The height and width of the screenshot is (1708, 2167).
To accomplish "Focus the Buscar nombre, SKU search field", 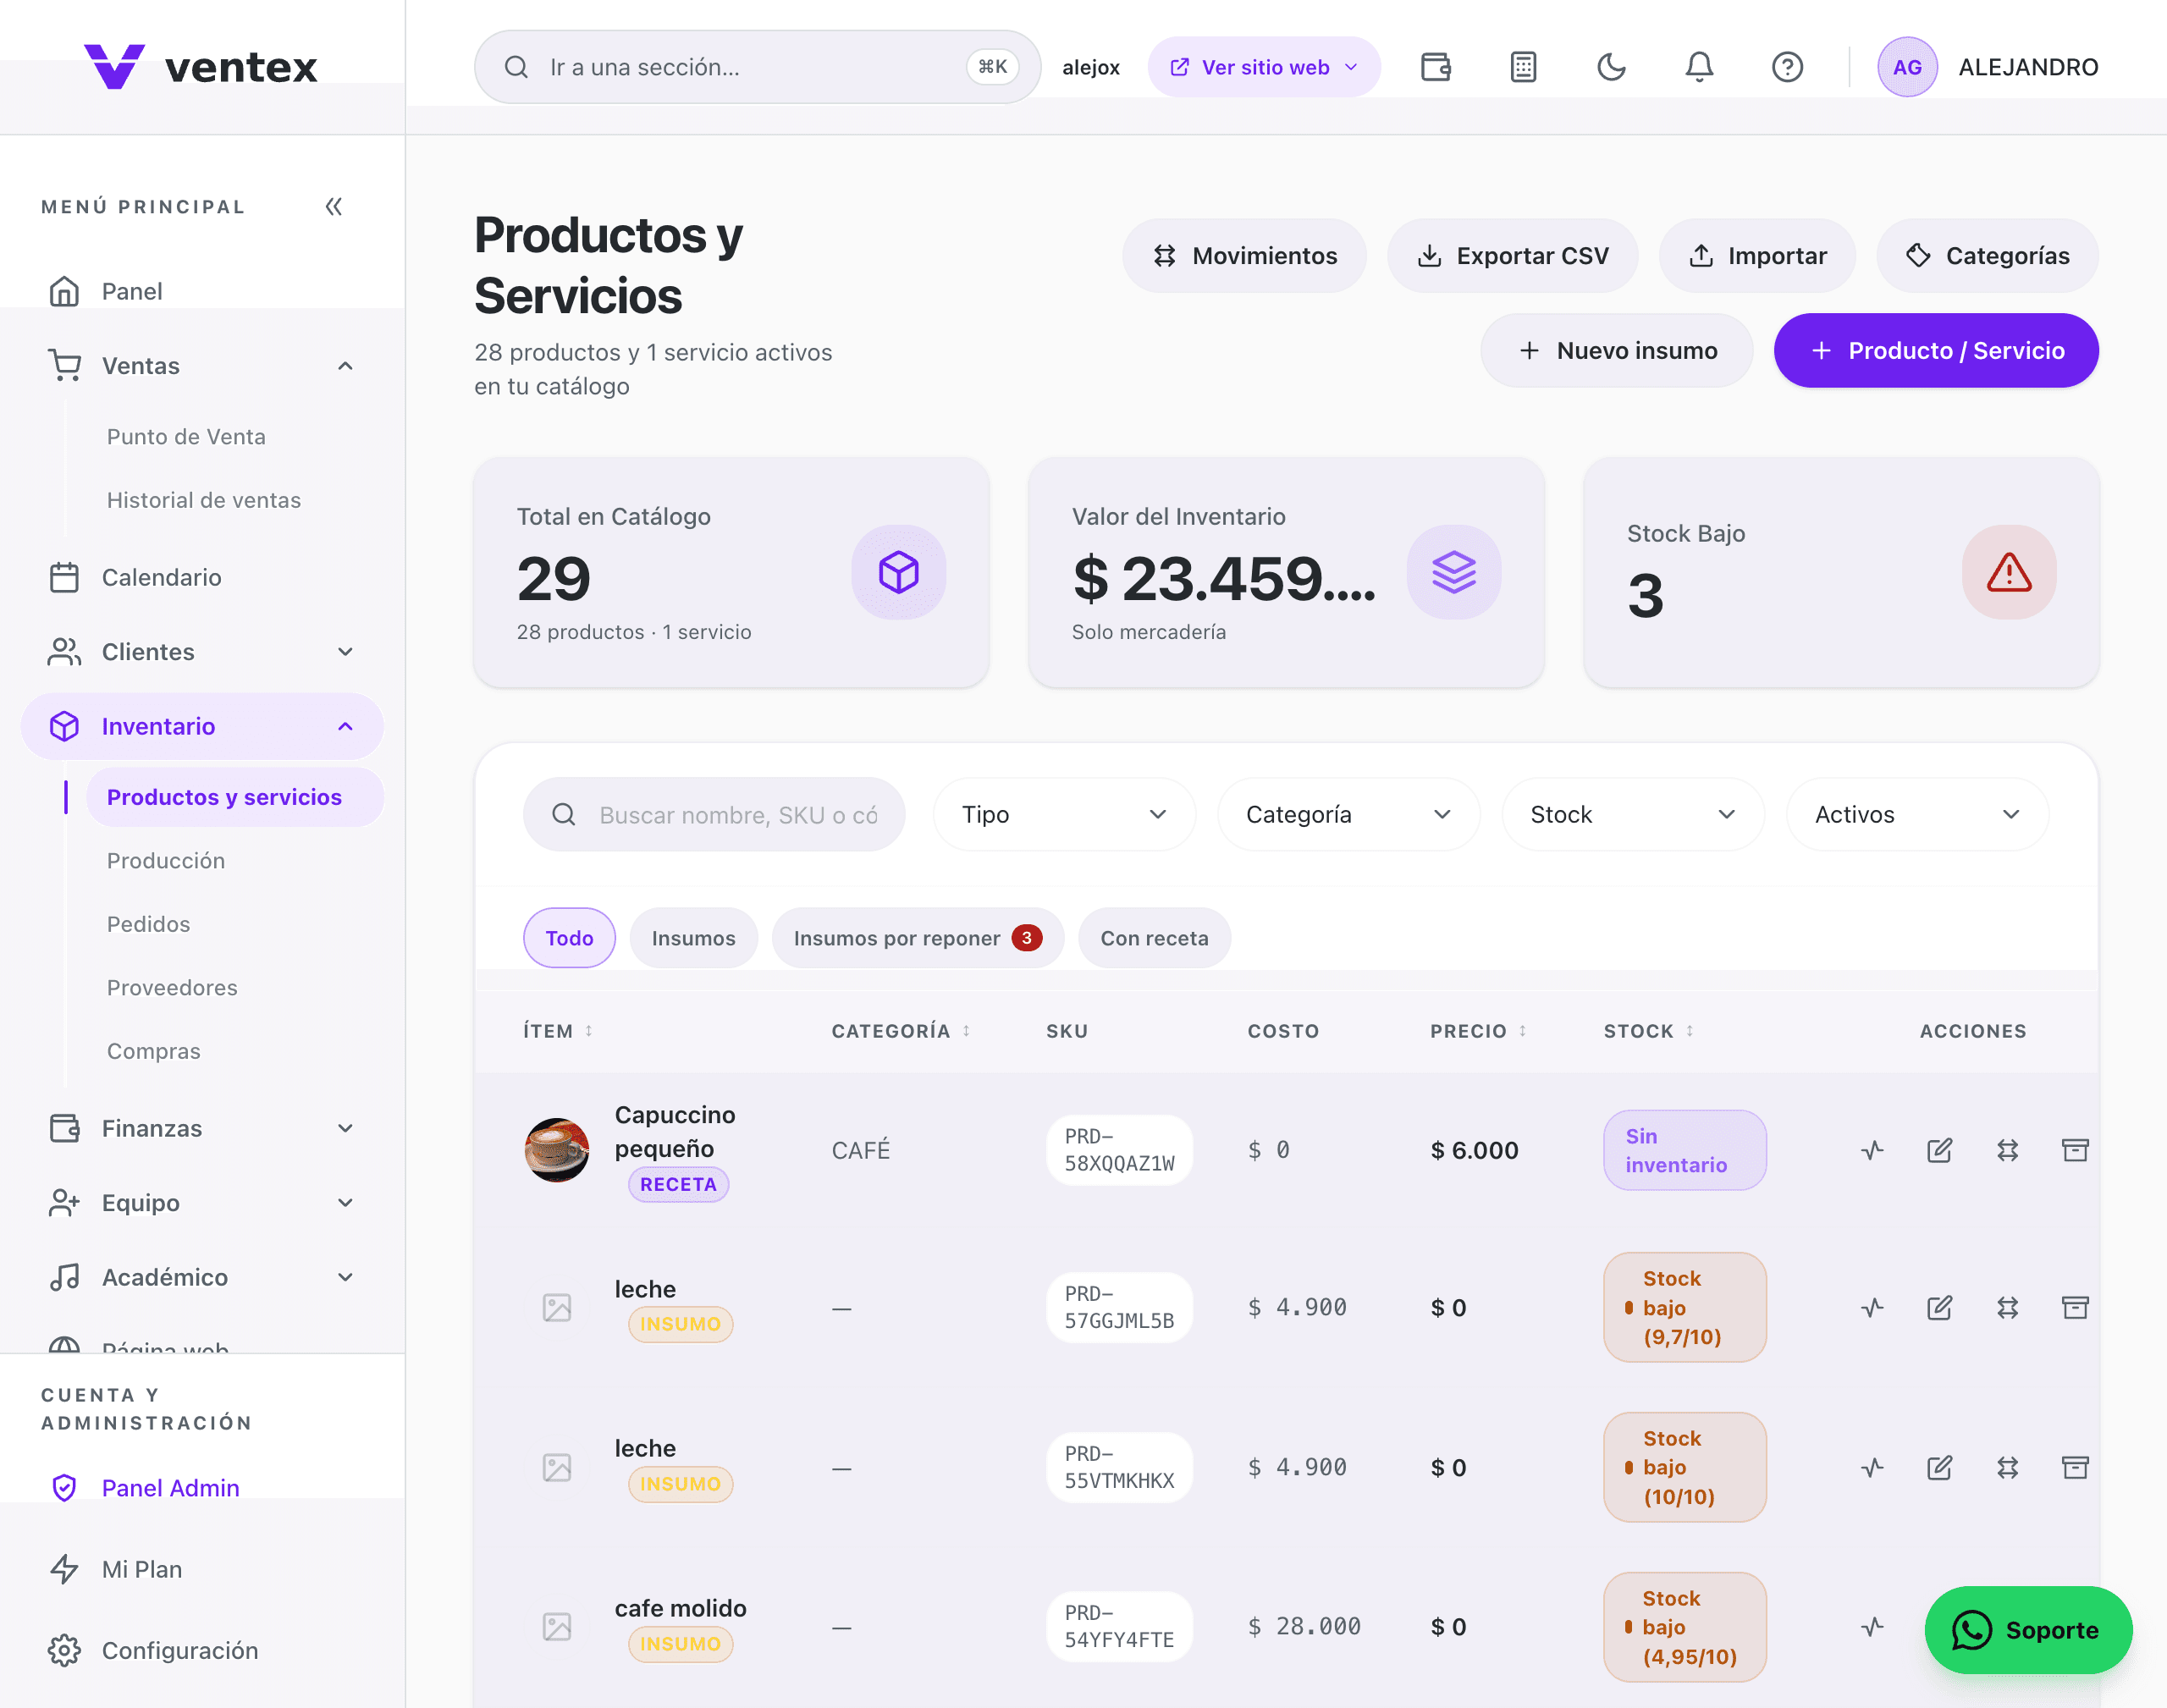I will pyautogui.click(x=714, y=814).
